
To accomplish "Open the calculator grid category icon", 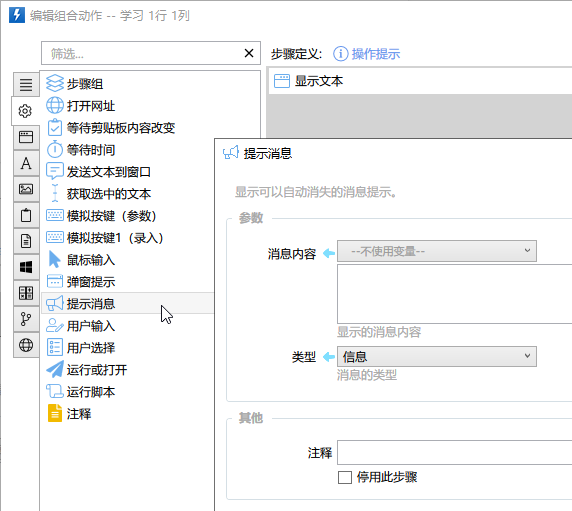I will pos(26,293).
